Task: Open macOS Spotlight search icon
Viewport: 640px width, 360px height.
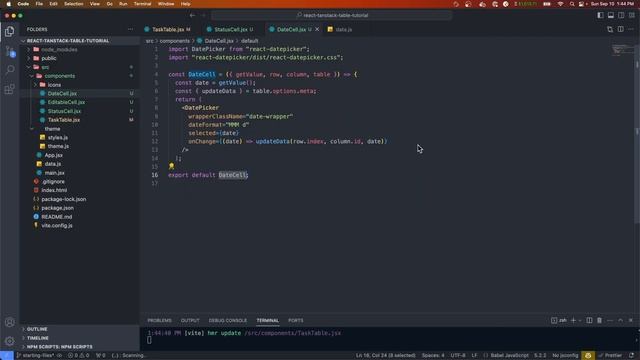Action: [x=572, y=4]
